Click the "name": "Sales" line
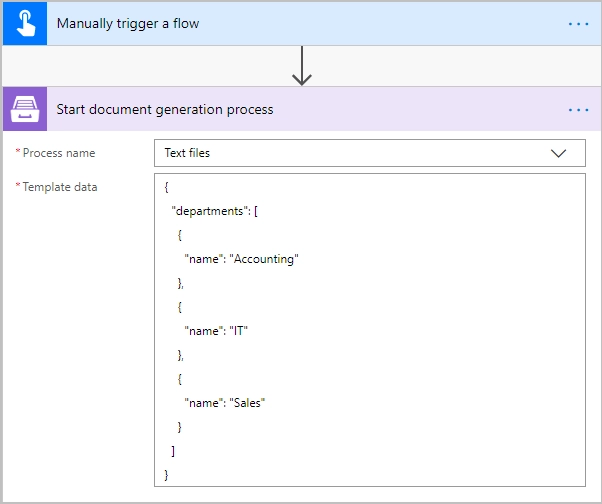The width and height of the screenshot is (602, 504). (225, 403)
